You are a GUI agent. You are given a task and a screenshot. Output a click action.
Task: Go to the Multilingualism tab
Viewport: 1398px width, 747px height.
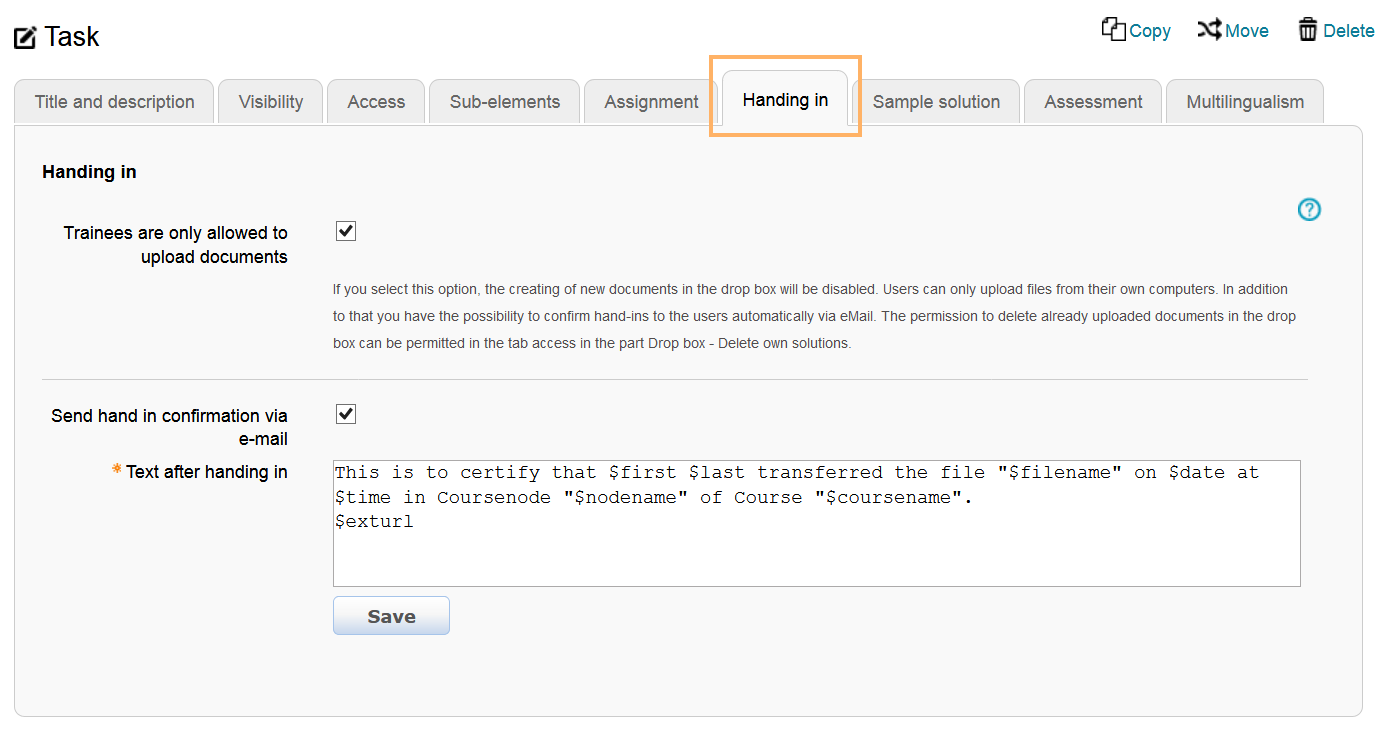[x=1245, y=102]
